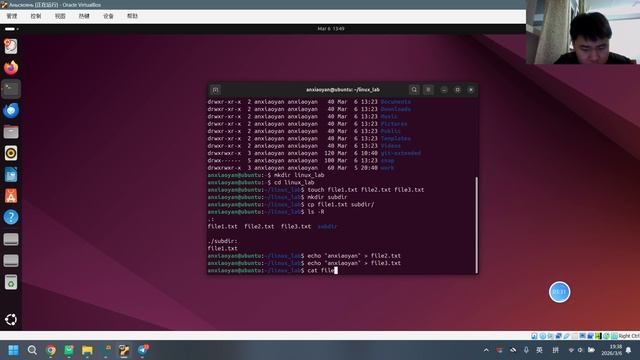
Task: Open the Windows clock showing 19:38
Action: tap(611, 350)
